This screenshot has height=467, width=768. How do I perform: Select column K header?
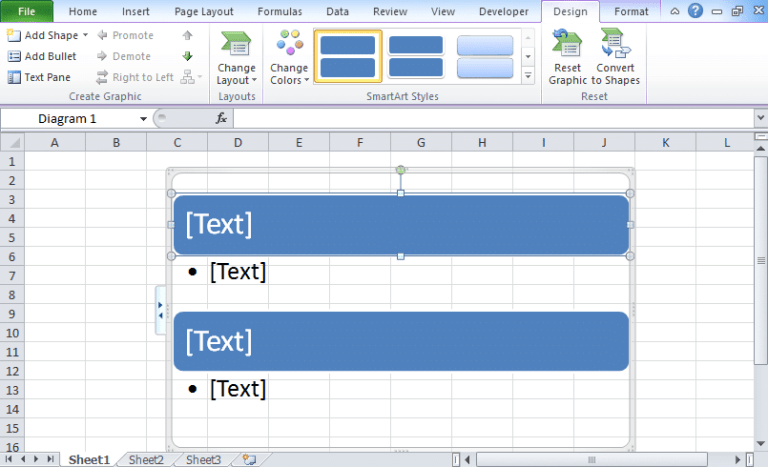665,143
